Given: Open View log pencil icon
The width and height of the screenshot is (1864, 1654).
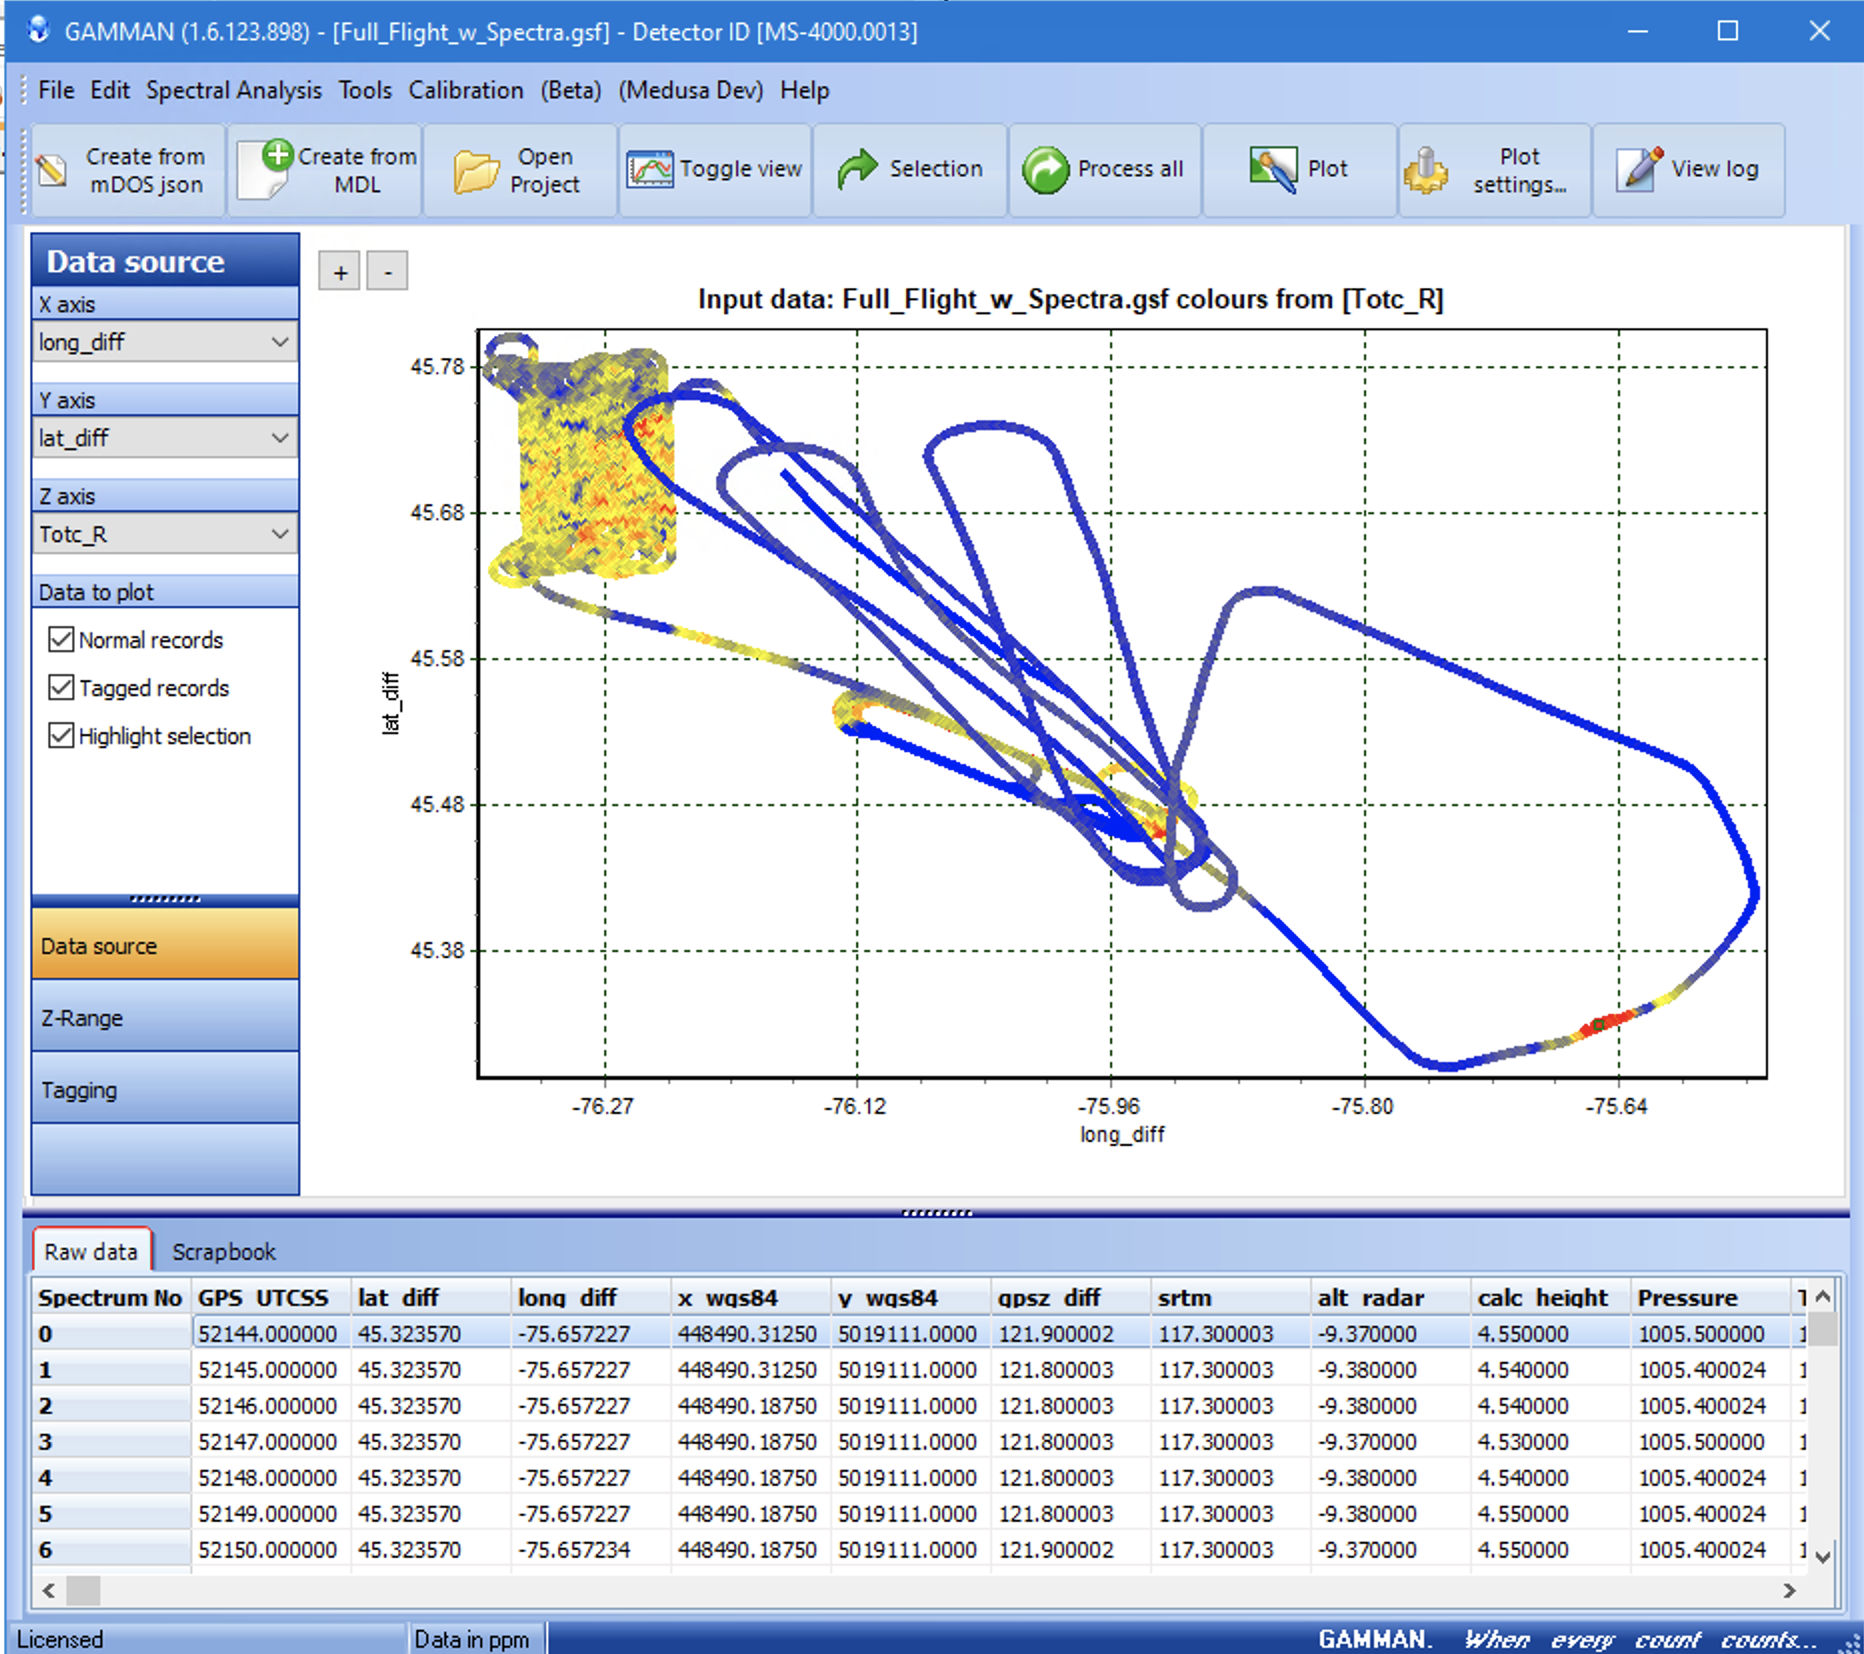Looking at the screenshot, I should click(1639, 170).
